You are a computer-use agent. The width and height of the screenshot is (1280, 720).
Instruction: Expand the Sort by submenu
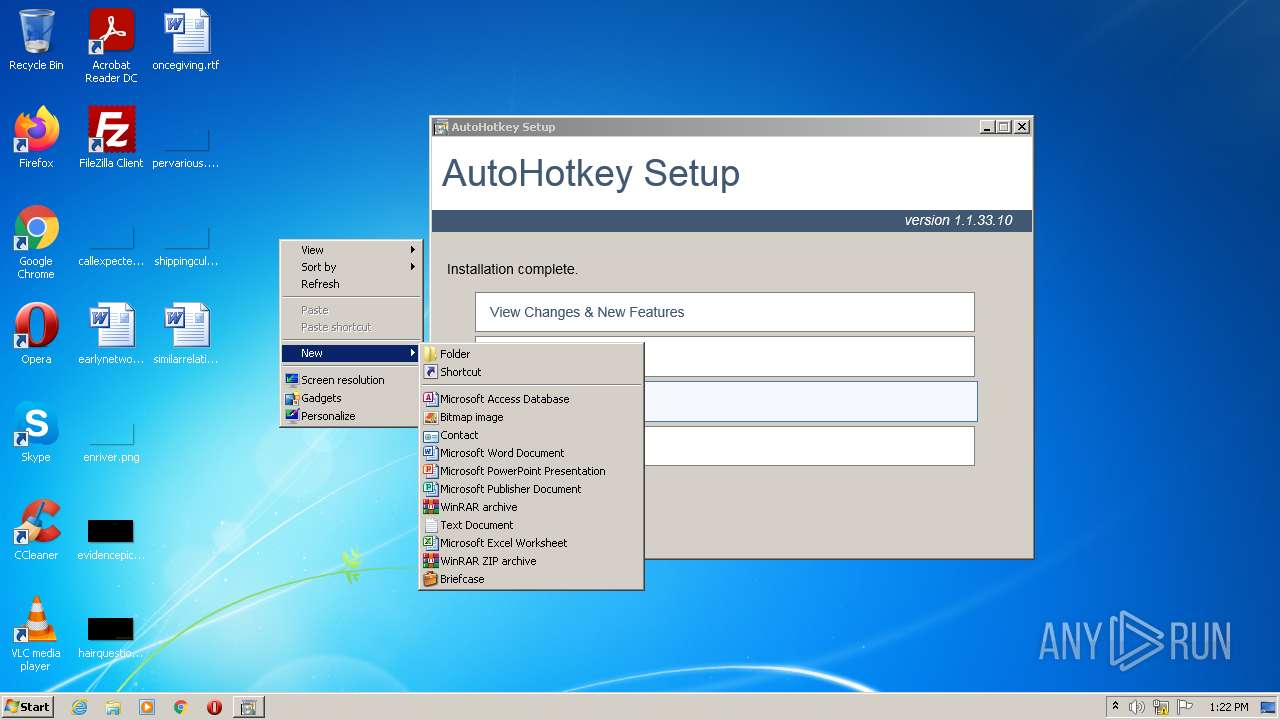(351, 267)
